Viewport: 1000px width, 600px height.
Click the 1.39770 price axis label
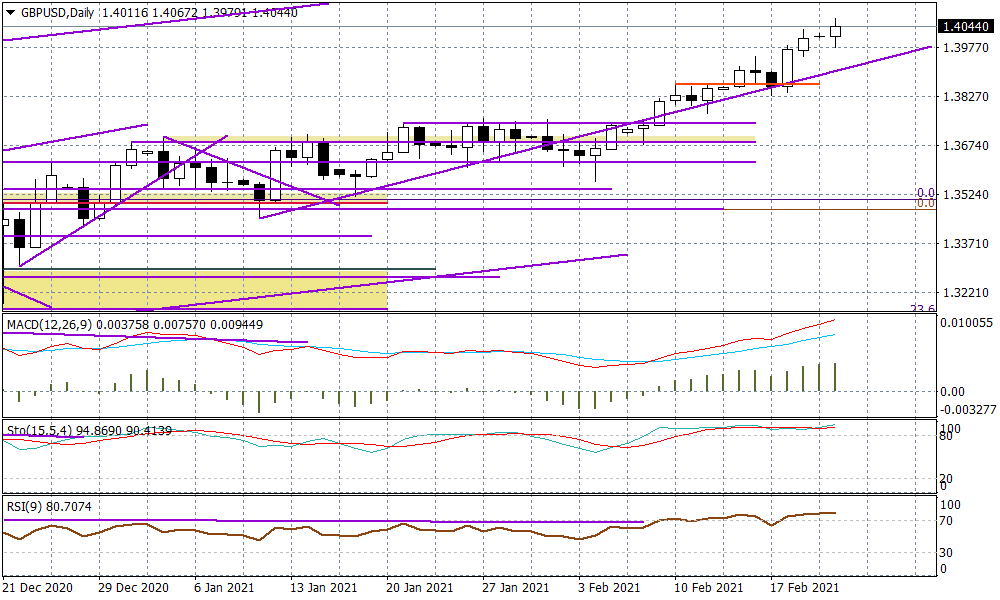click(966, 48)
